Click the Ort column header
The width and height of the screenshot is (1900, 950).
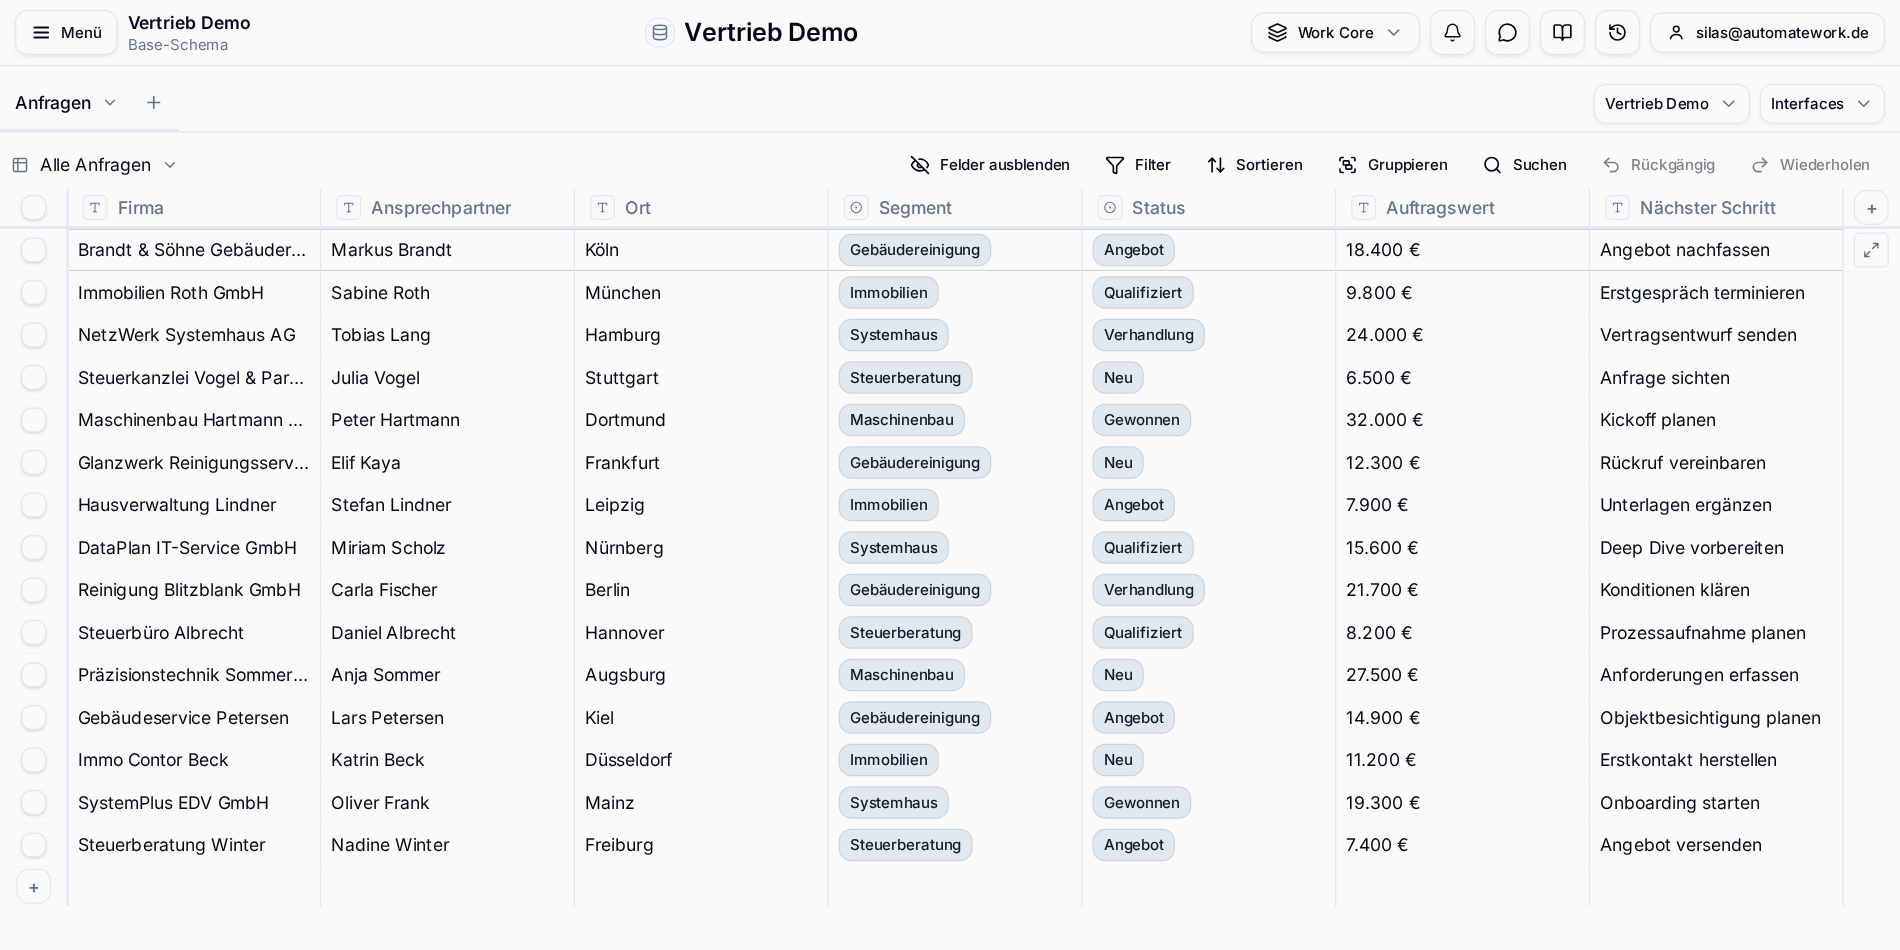(701, 208)
